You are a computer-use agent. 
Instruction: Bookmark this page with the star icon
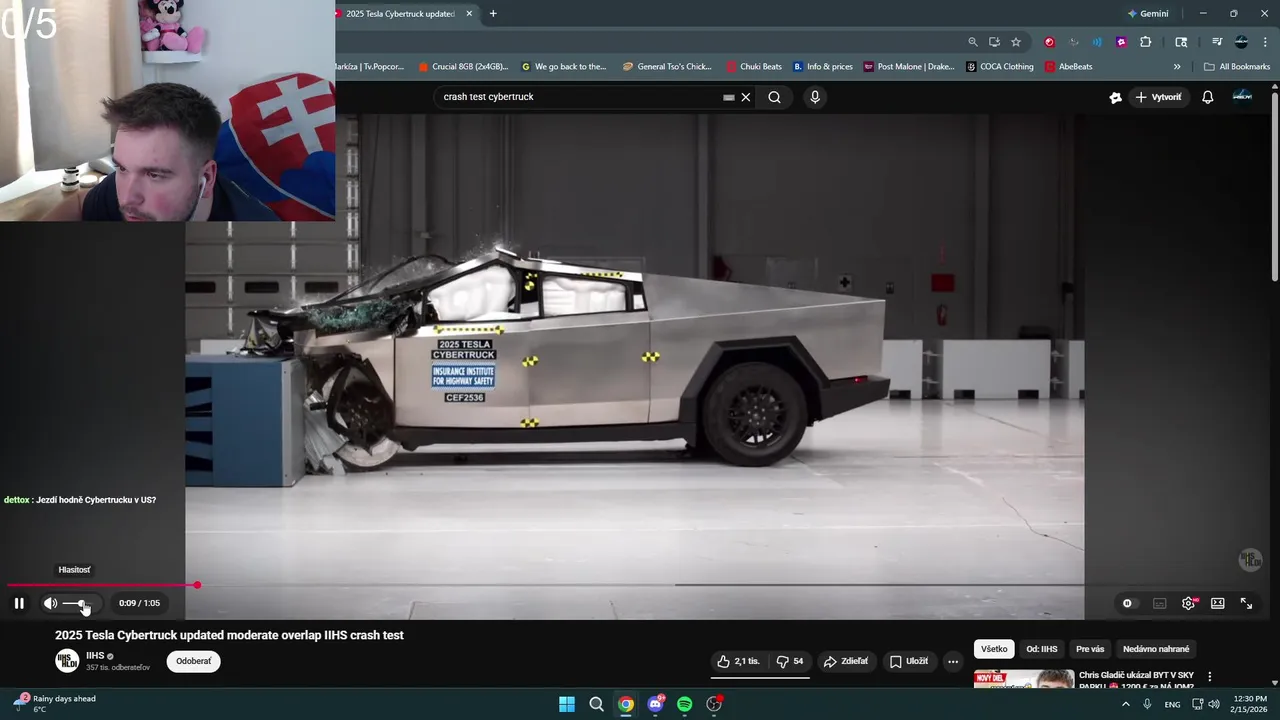pyautogui.click(x=1016, y=42)
